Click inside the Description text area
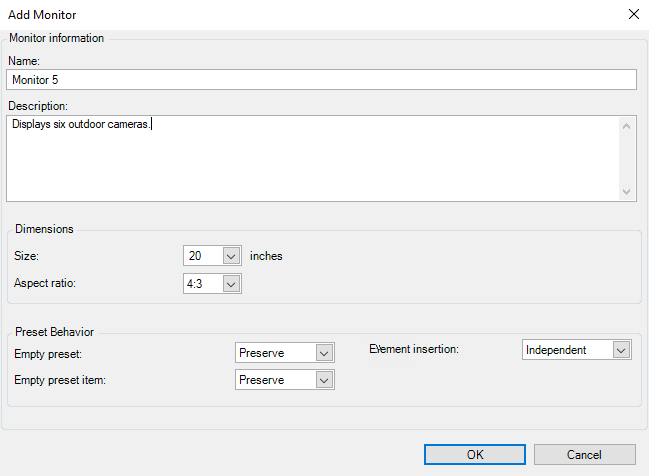Image resolution: width=649 pixels, height=476 pixels. [x=312, y=158]
